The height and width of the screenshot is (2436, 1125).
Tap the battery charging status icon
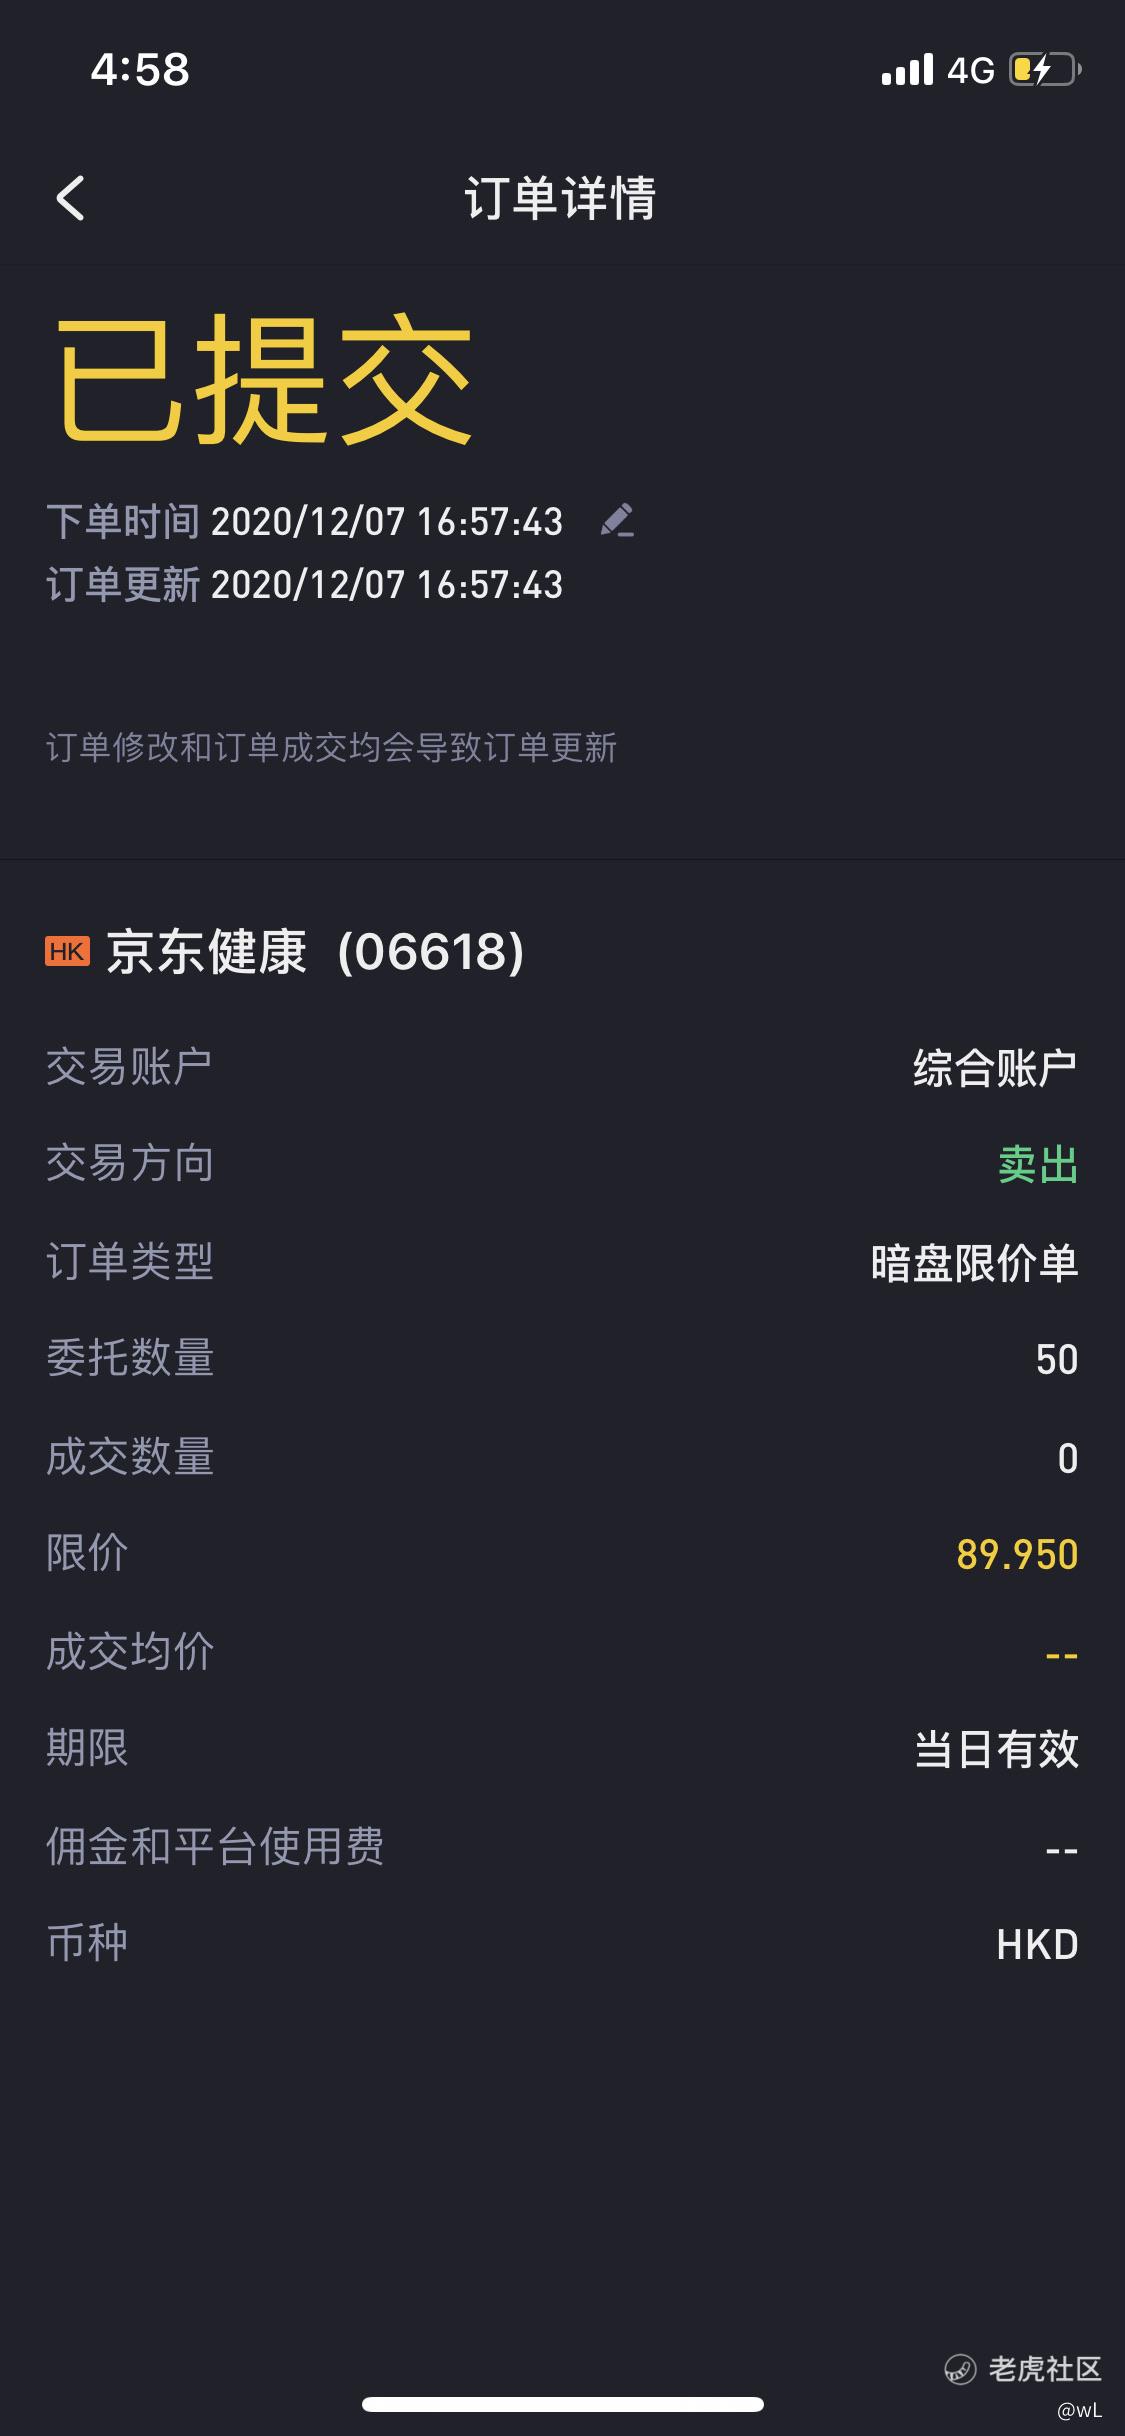click(x=1044, y=70)
